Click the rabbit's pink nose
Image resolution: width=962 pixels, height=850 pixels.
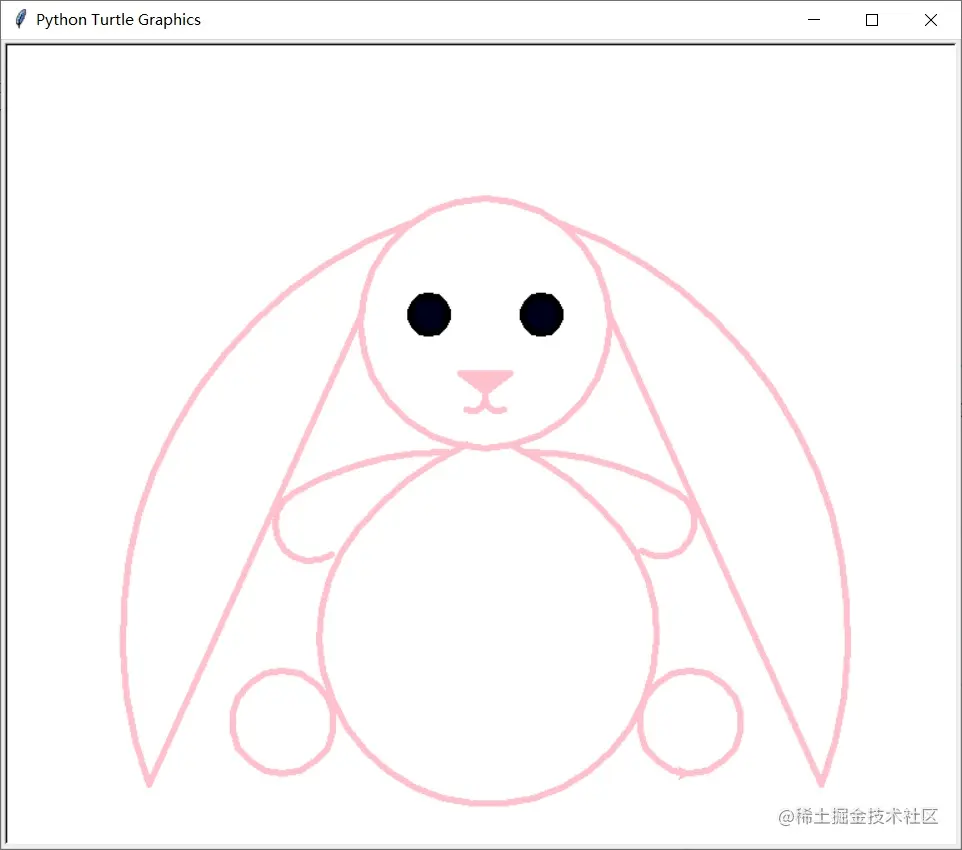(x=485, y=380)
